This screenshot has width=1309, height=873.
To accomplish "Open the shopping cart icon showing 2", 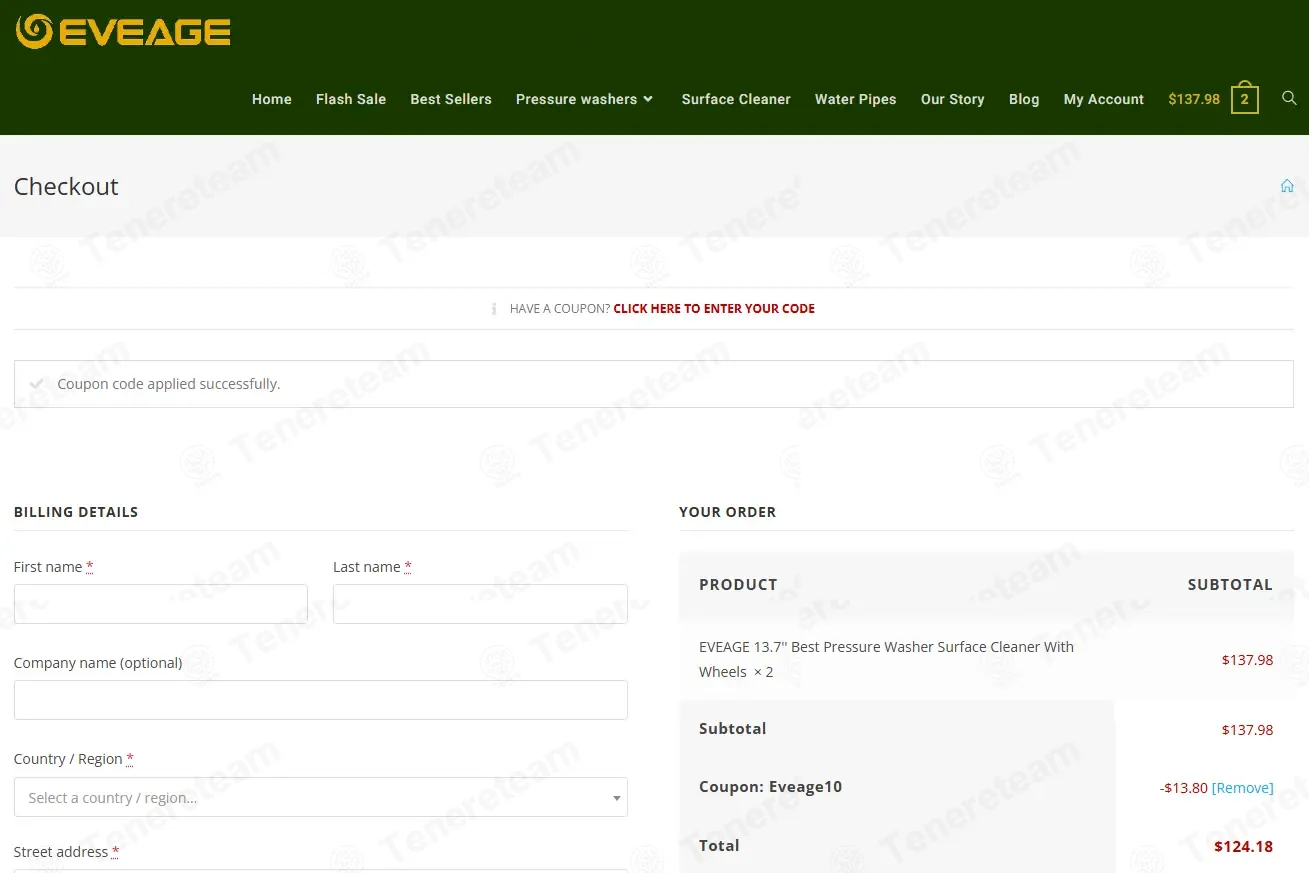I will 1245,98.
